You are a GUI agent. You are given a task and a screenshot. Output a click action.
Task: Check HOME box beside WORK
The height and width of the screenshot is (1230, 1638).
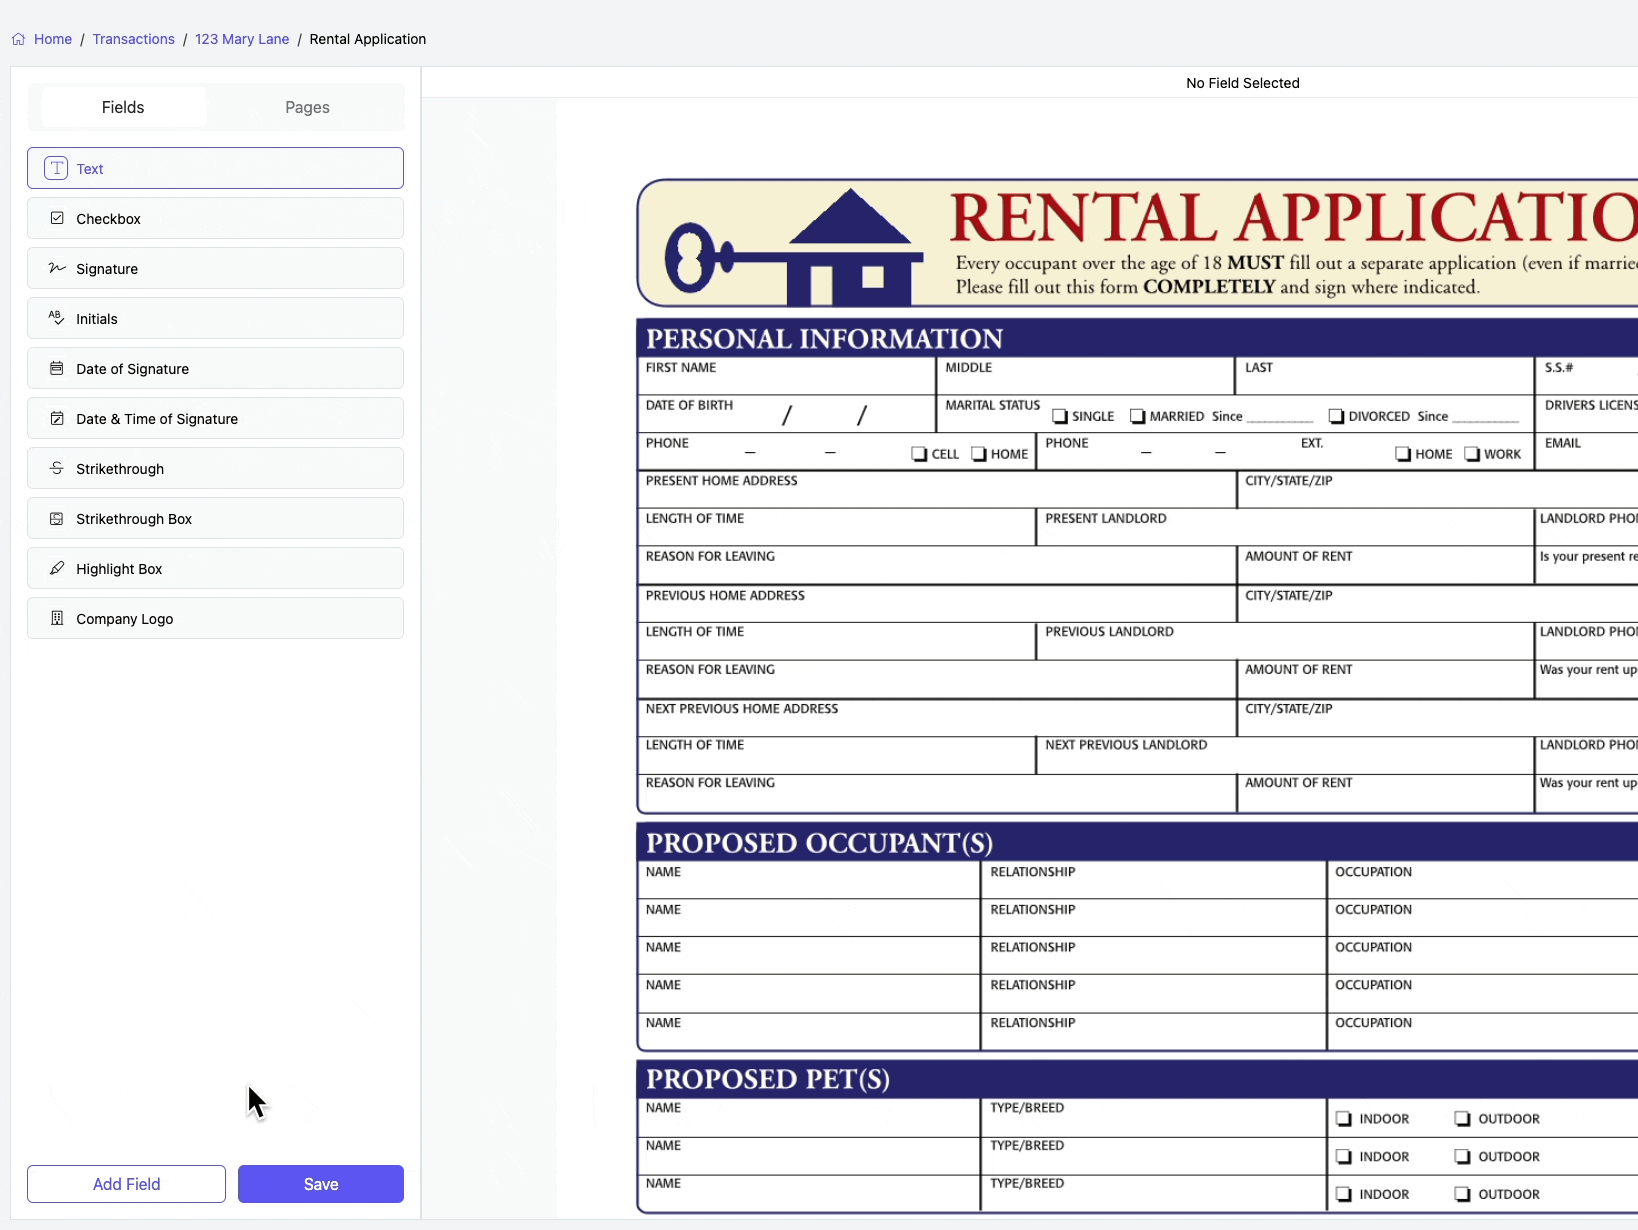pyautogui.click(x=1403, y=454)
